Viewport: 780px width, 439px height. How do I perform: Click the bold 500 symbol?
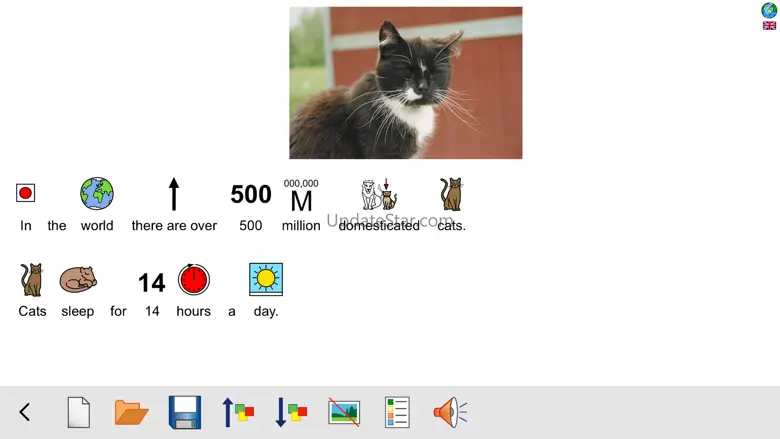[x=251, y=194]
